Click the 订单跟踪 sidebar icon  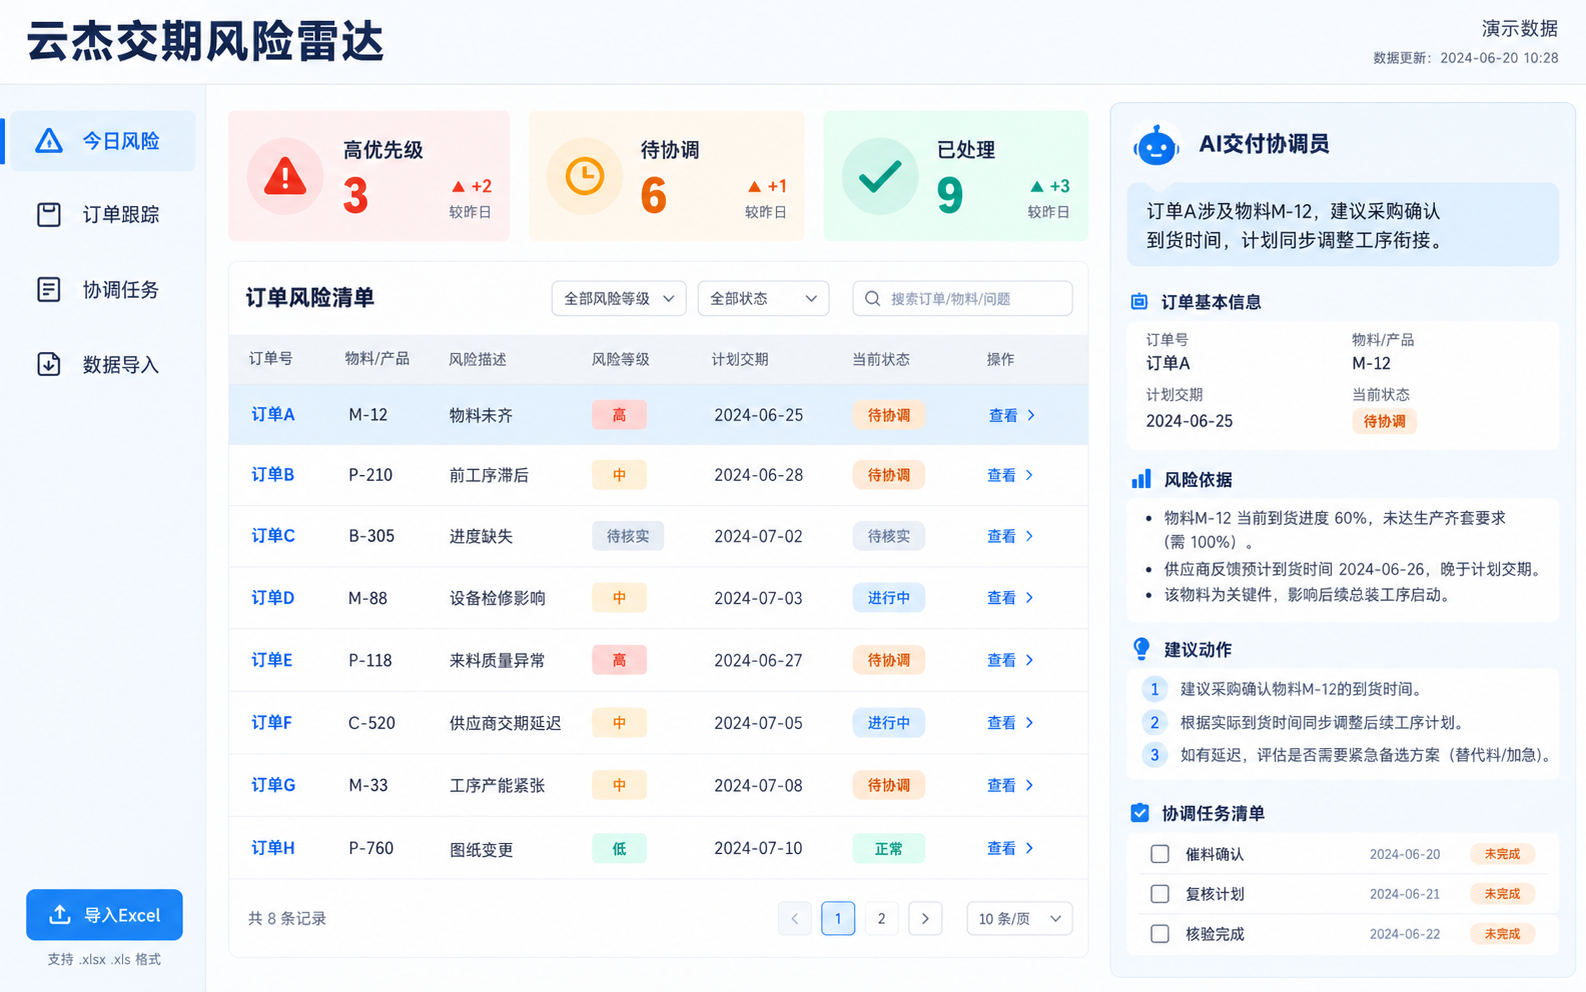click(49, 215)
